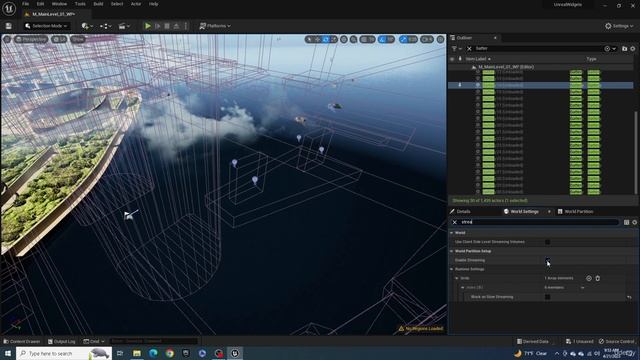Open the World Settings gear options
The image size is (640, 360).
635,222
